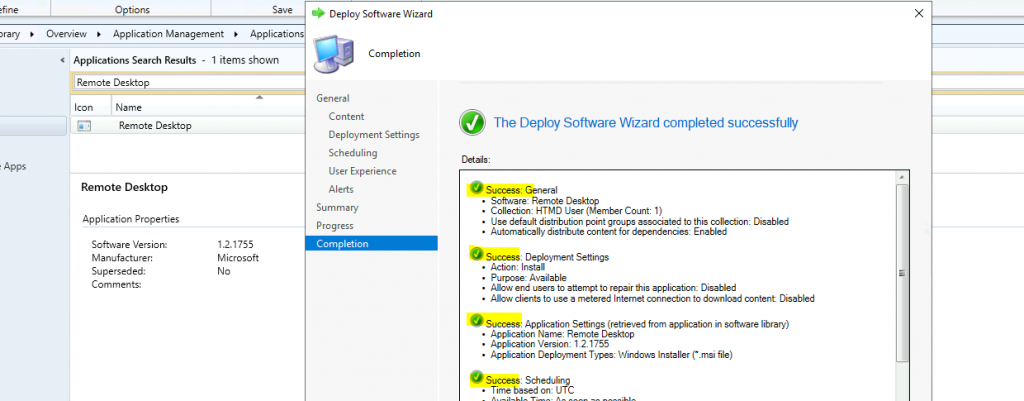Click Application Properties section label

coord(131,219)
